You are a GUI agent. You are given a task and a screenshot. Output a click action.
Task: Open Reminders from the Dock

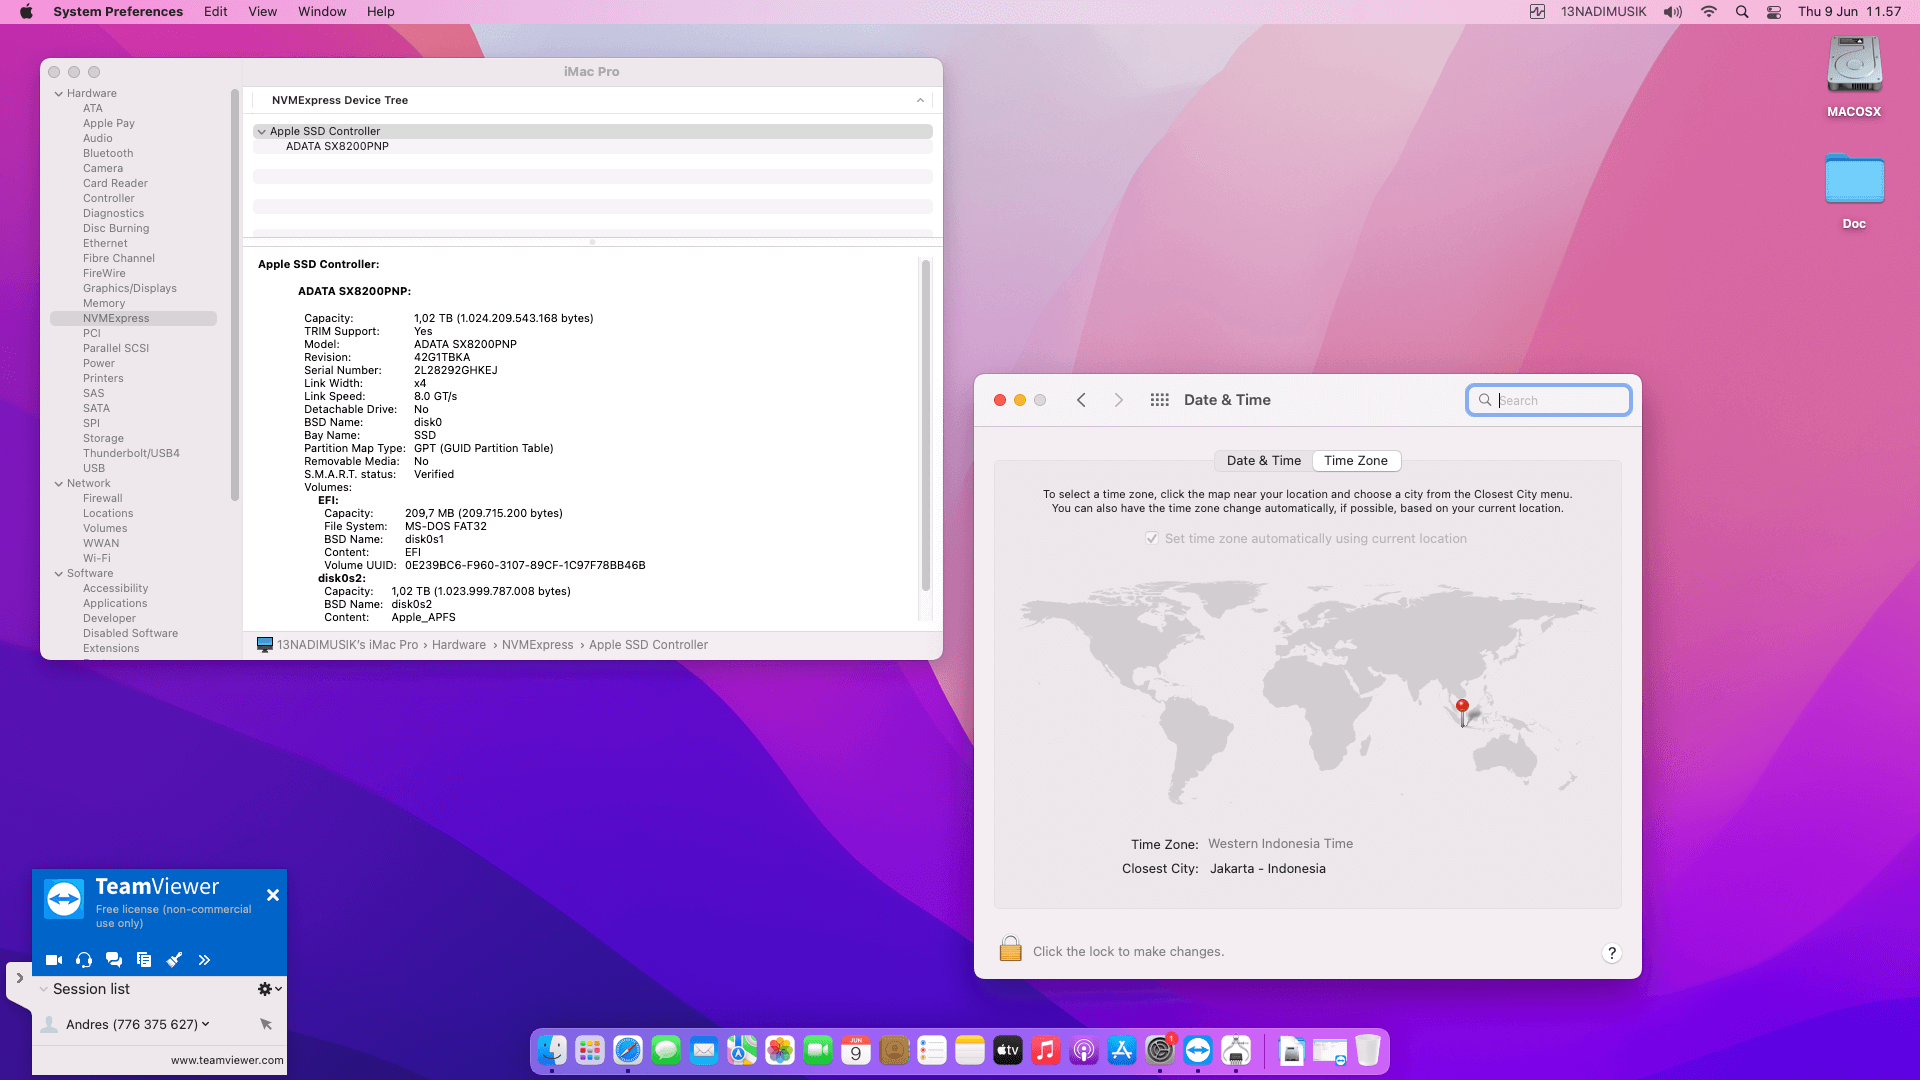click(932, 1050)
